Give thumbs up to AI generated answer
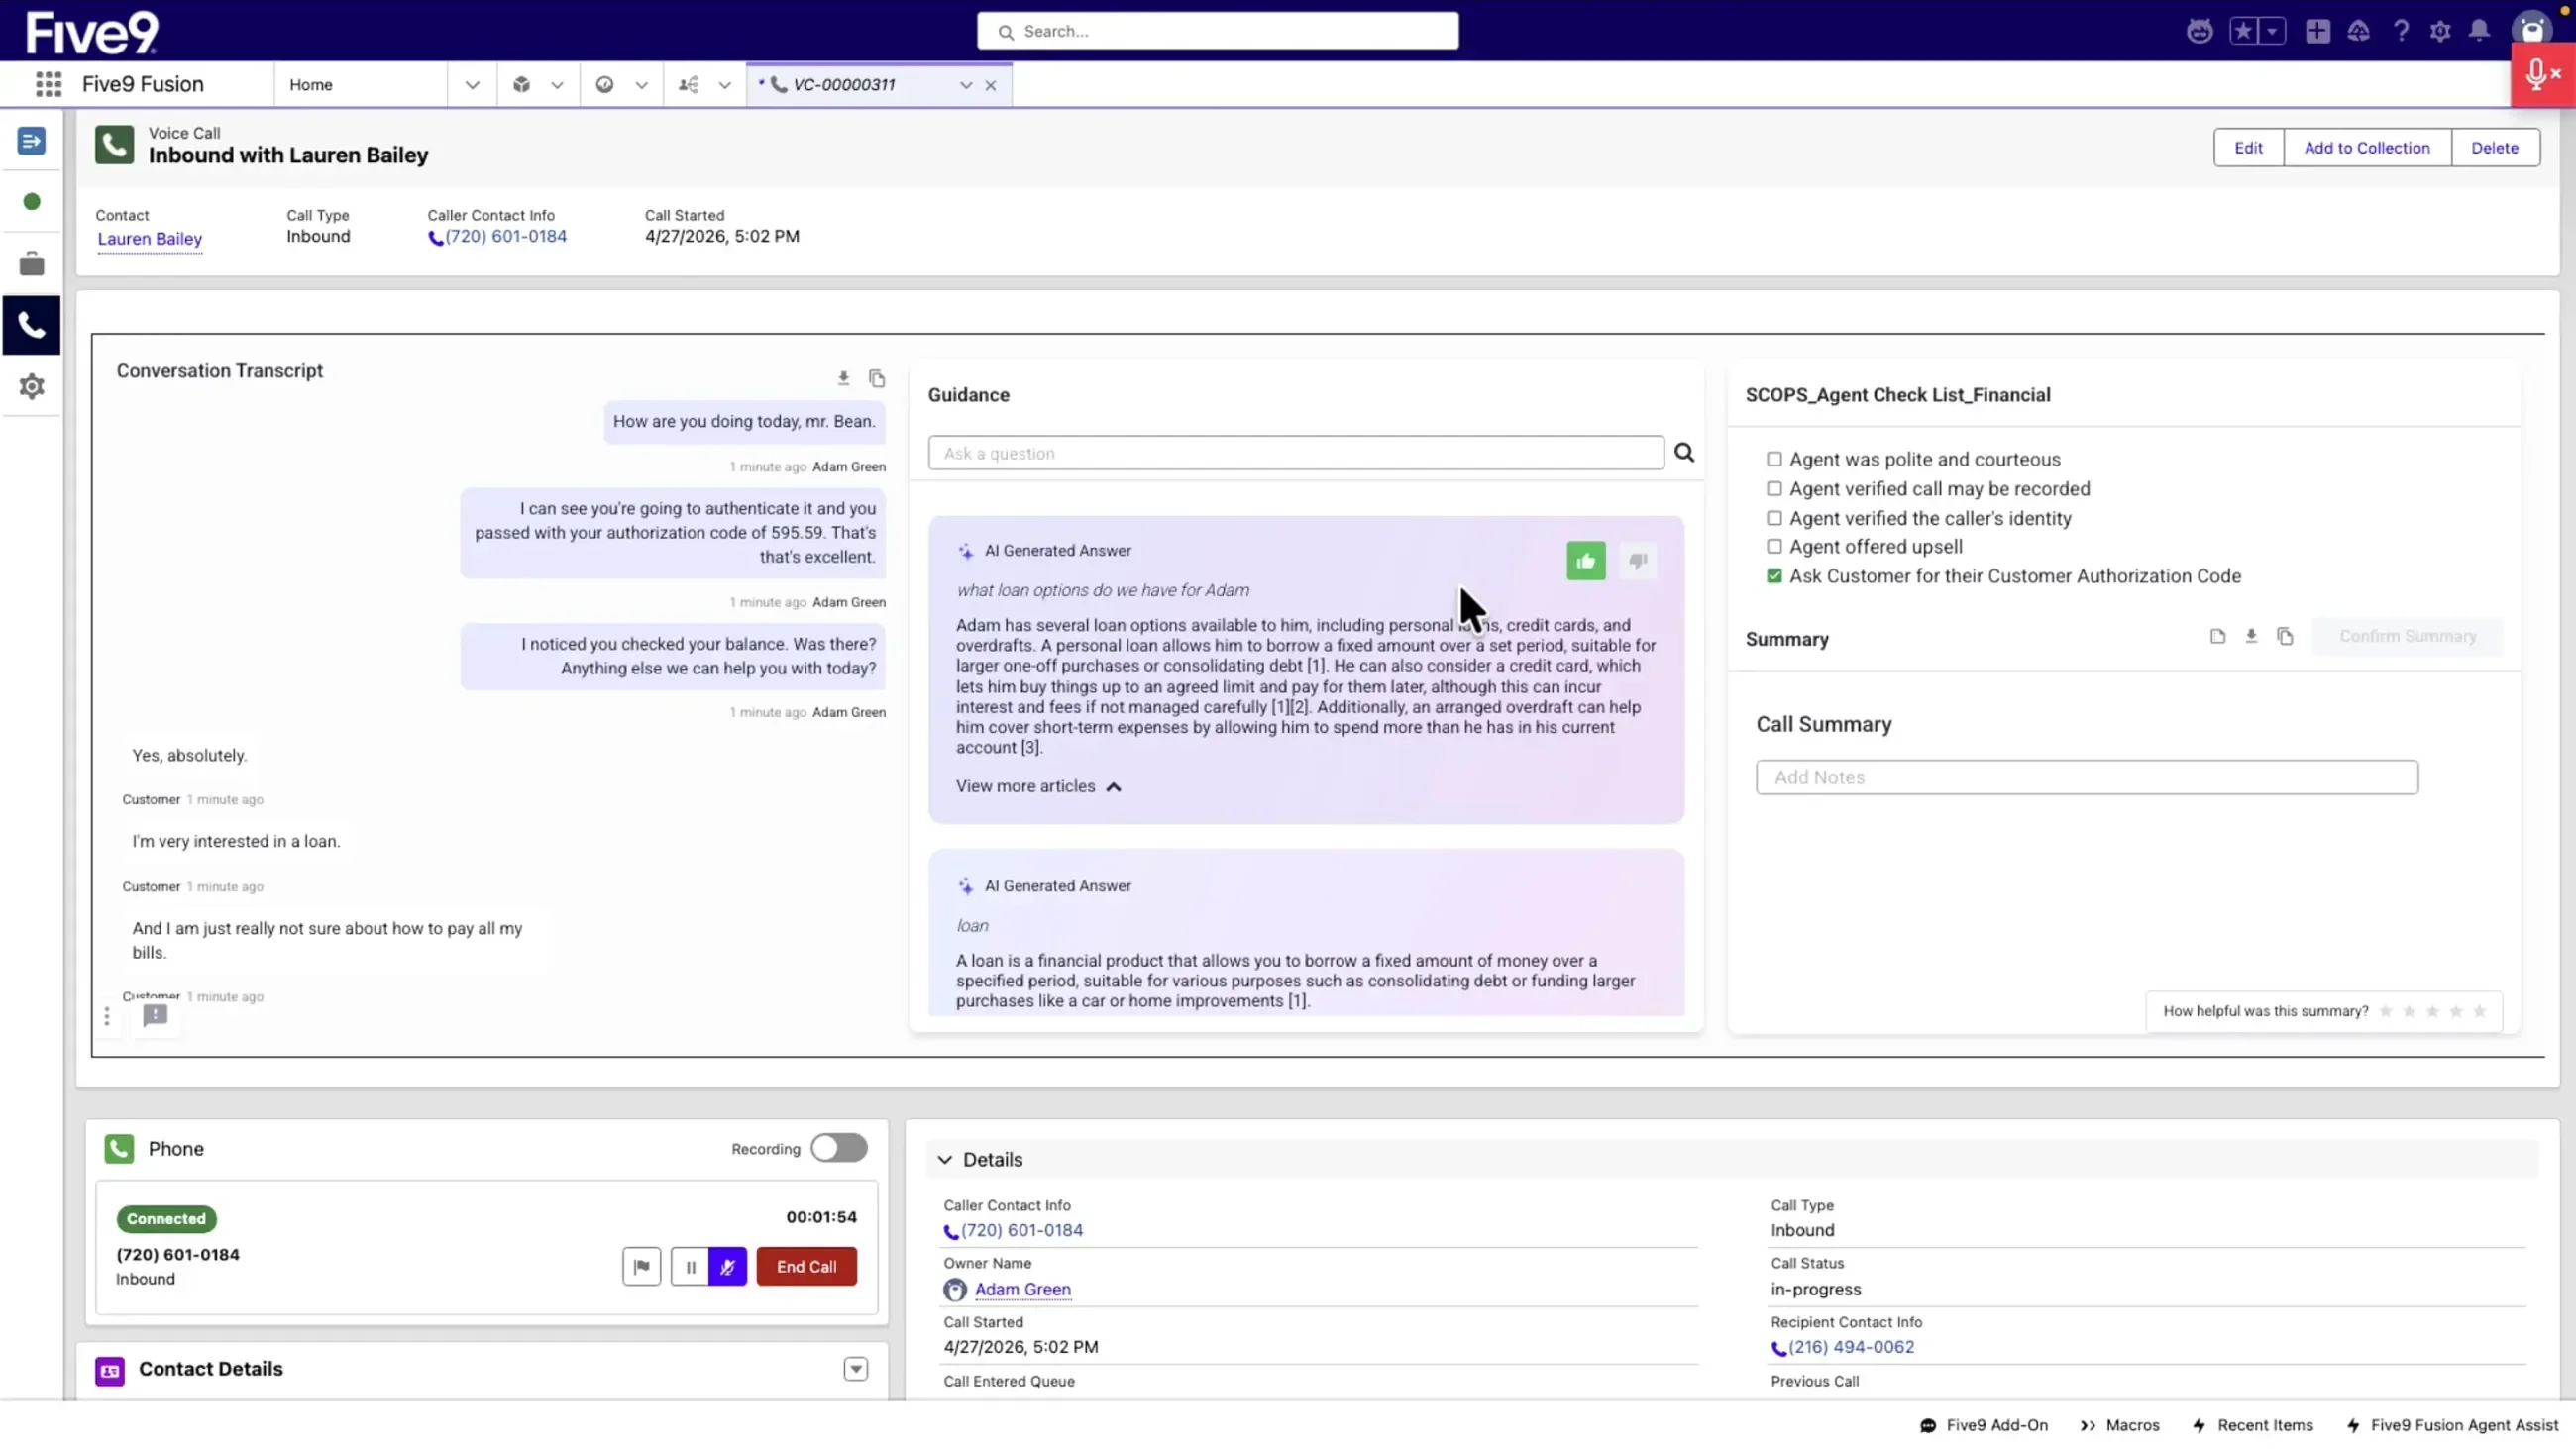The height and width of the screenshot is (1449, 2576). (1586, 561)
